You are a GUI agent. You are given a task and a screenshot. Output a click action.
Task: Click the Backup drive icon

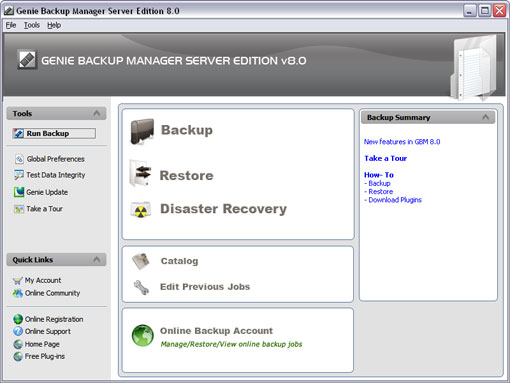coord(142,131)
